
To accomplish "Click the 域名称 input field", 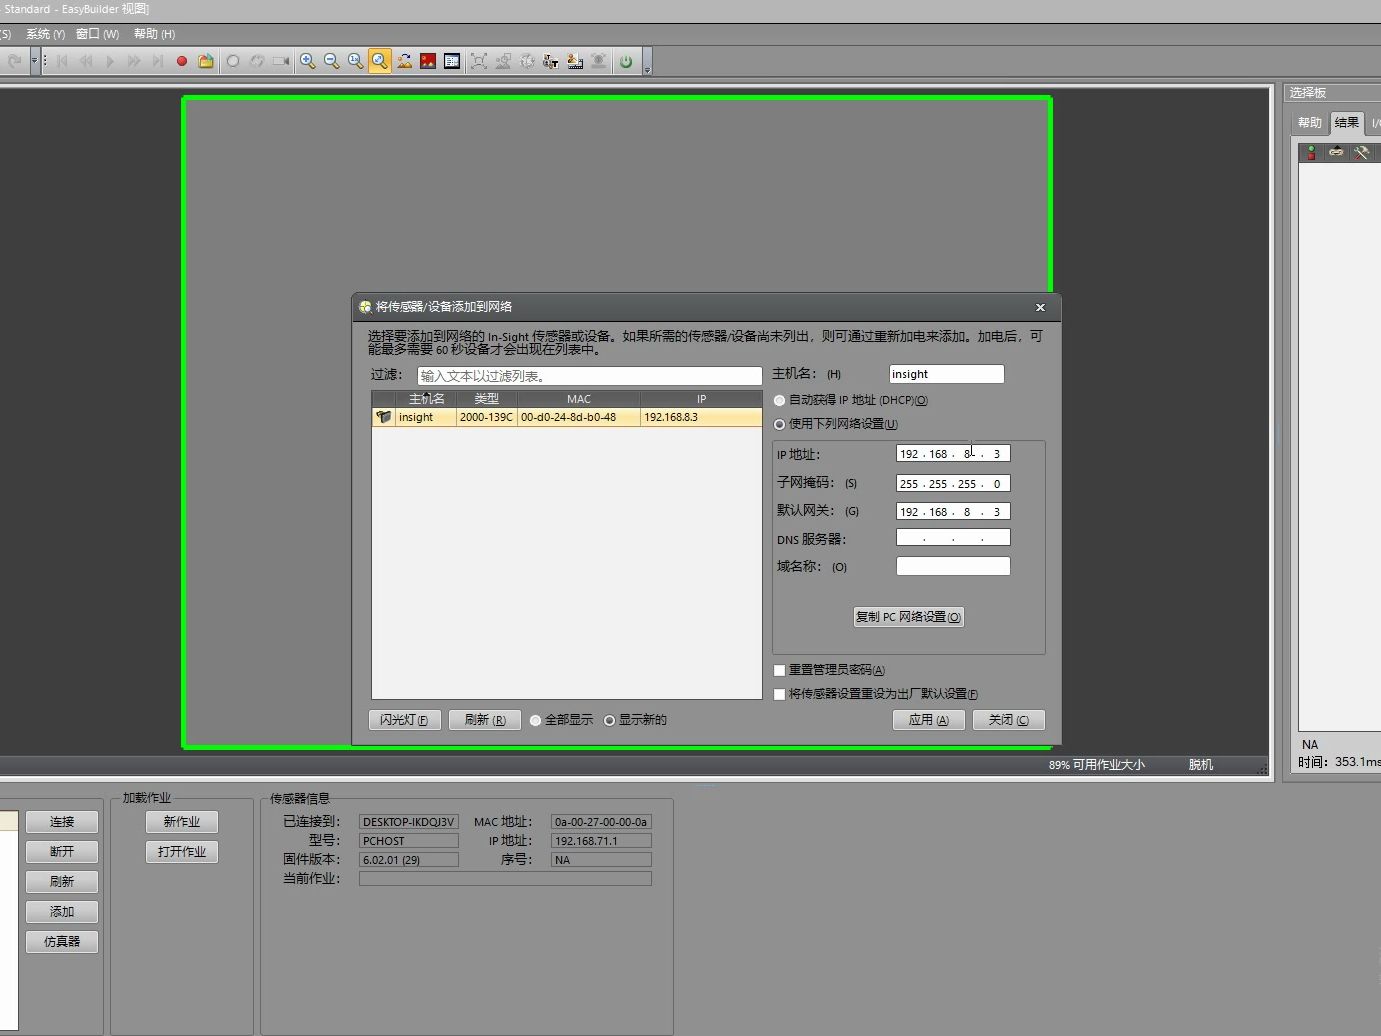I will pyautogui.click(x=953, y=566).
